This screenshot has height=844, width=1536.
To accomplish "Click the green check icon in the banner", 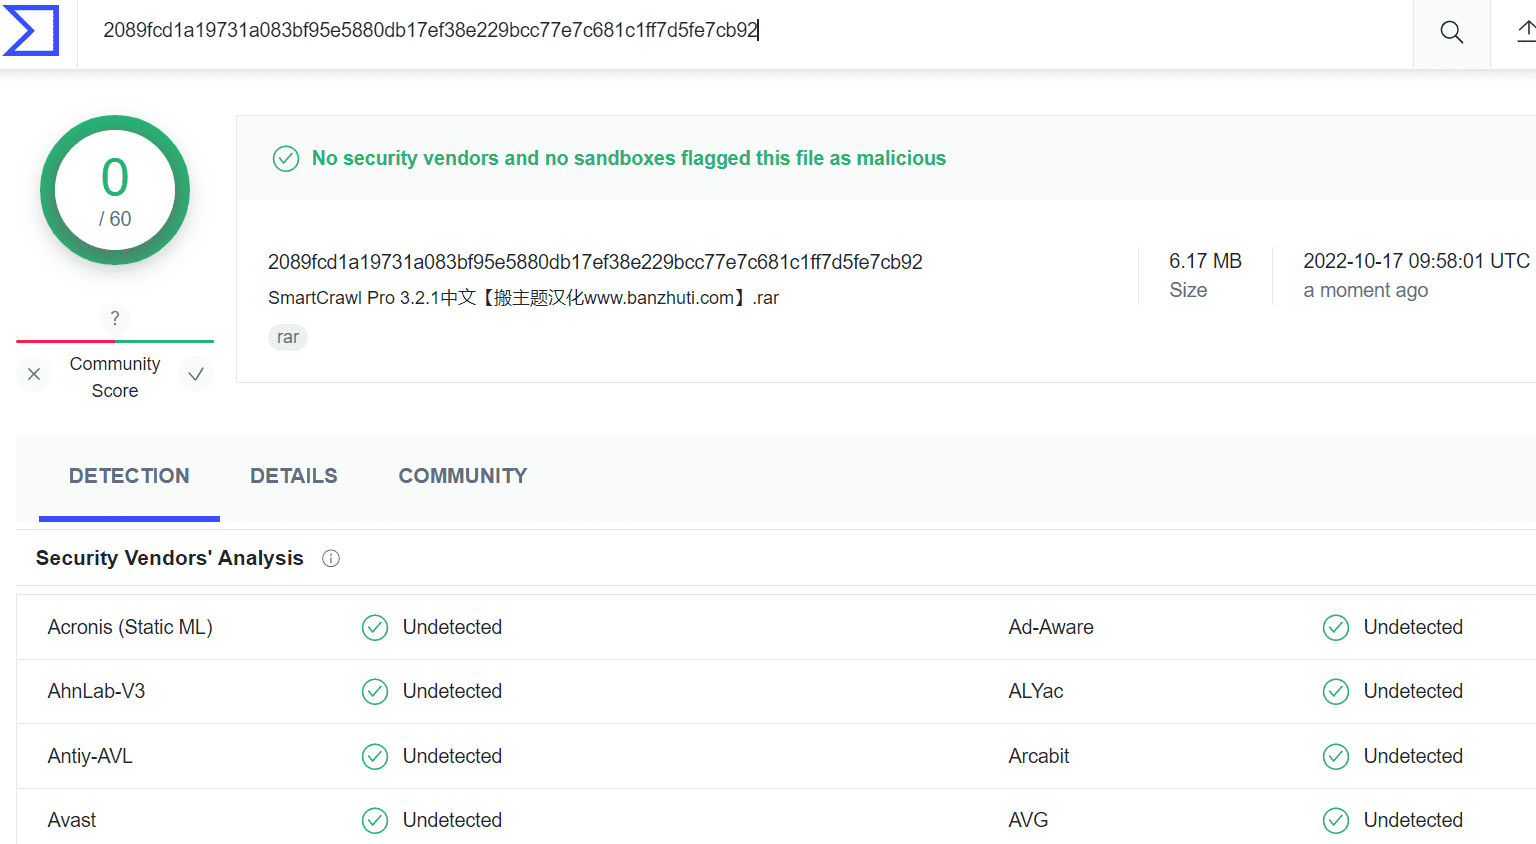I will (x=286, y=158).
